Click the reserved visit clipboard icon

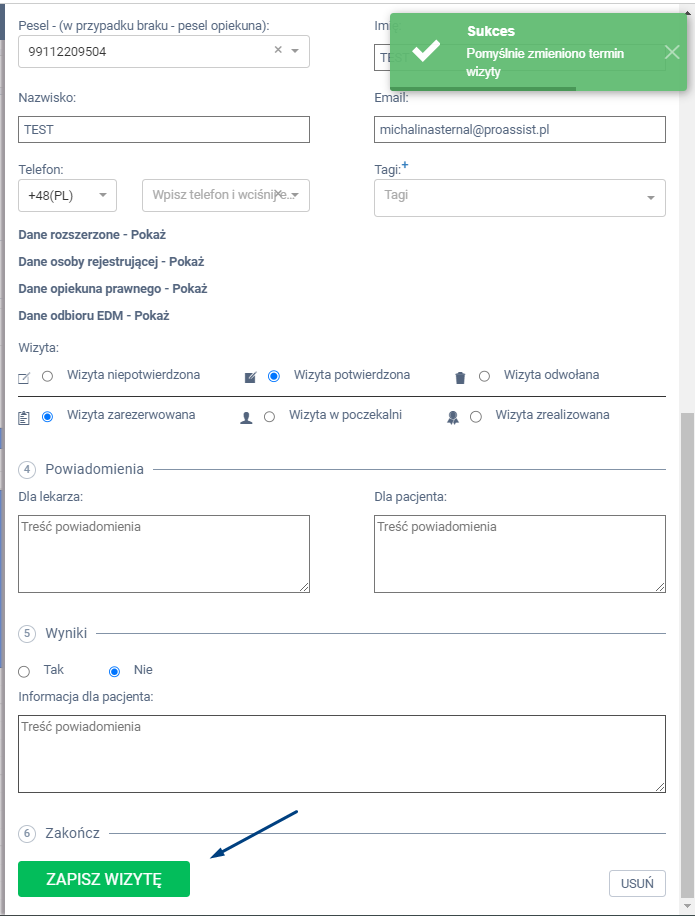tap(25, 417)
